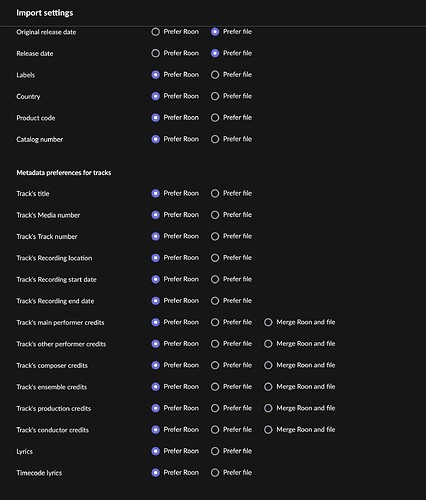Merge Roon and file for composer credits
The image size is (426, 500).
(x=268, y=365)
